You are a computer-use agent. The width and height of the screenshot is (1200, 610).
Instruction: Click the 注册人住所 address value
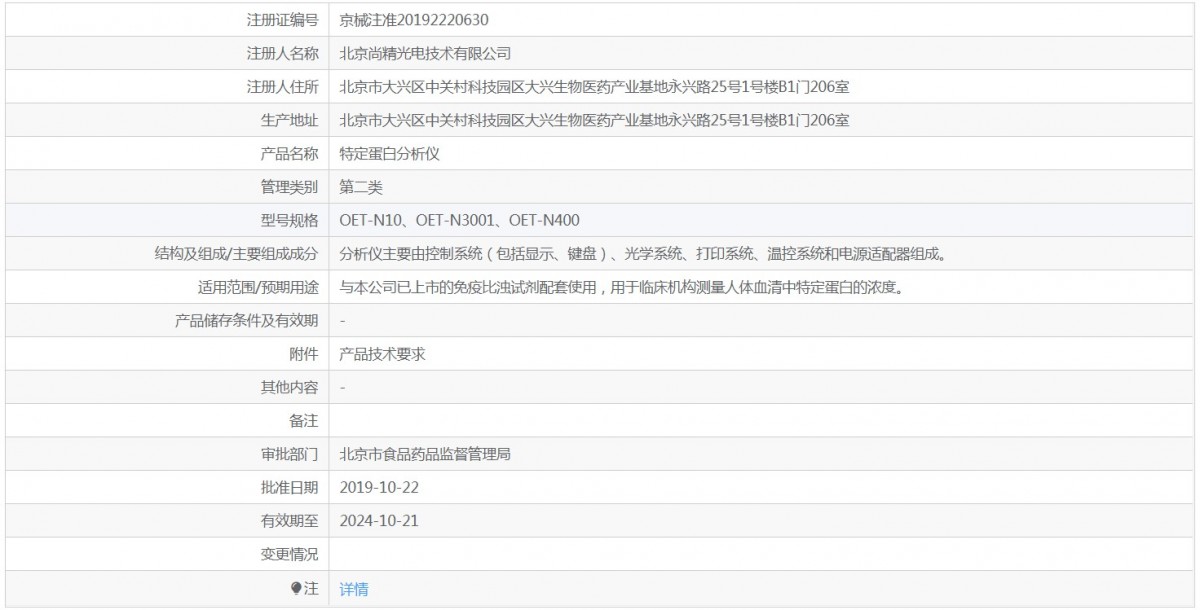(x=595, y=87)
